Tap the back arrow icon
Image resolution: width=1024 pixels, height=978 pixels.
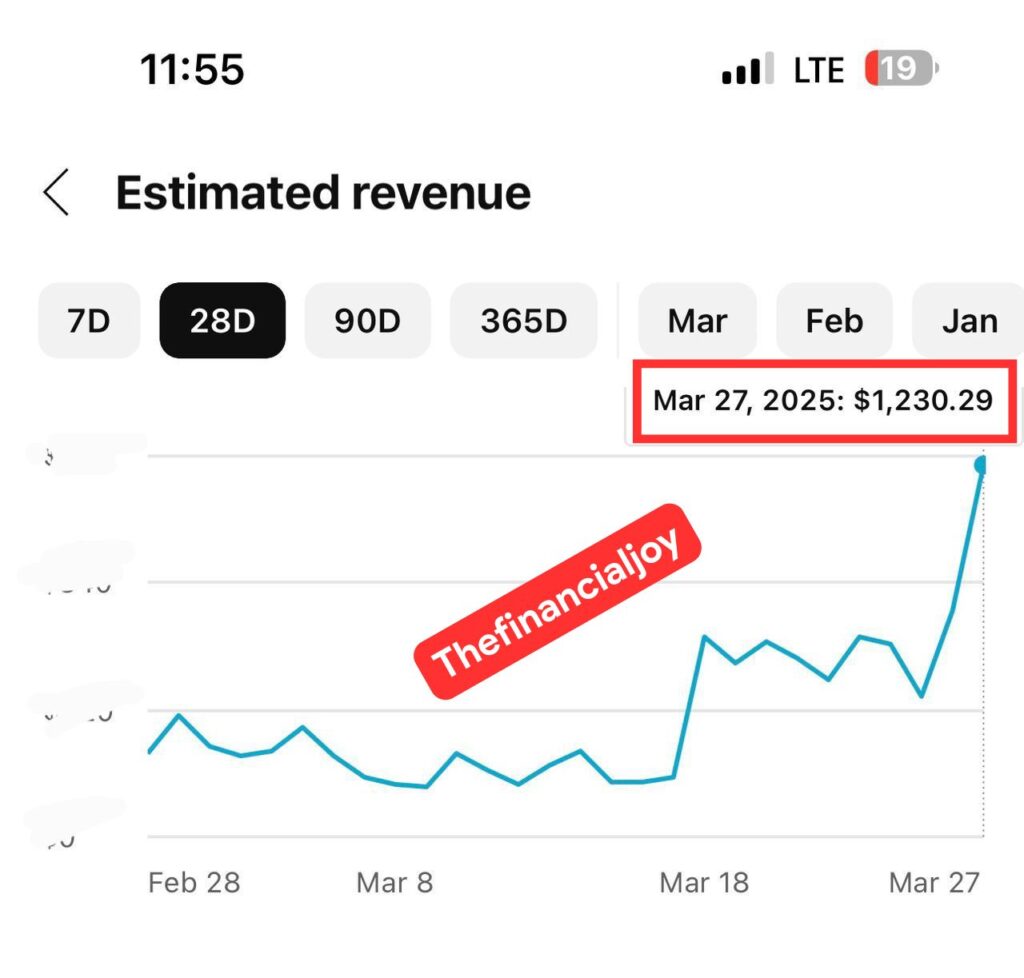point(56,192)
